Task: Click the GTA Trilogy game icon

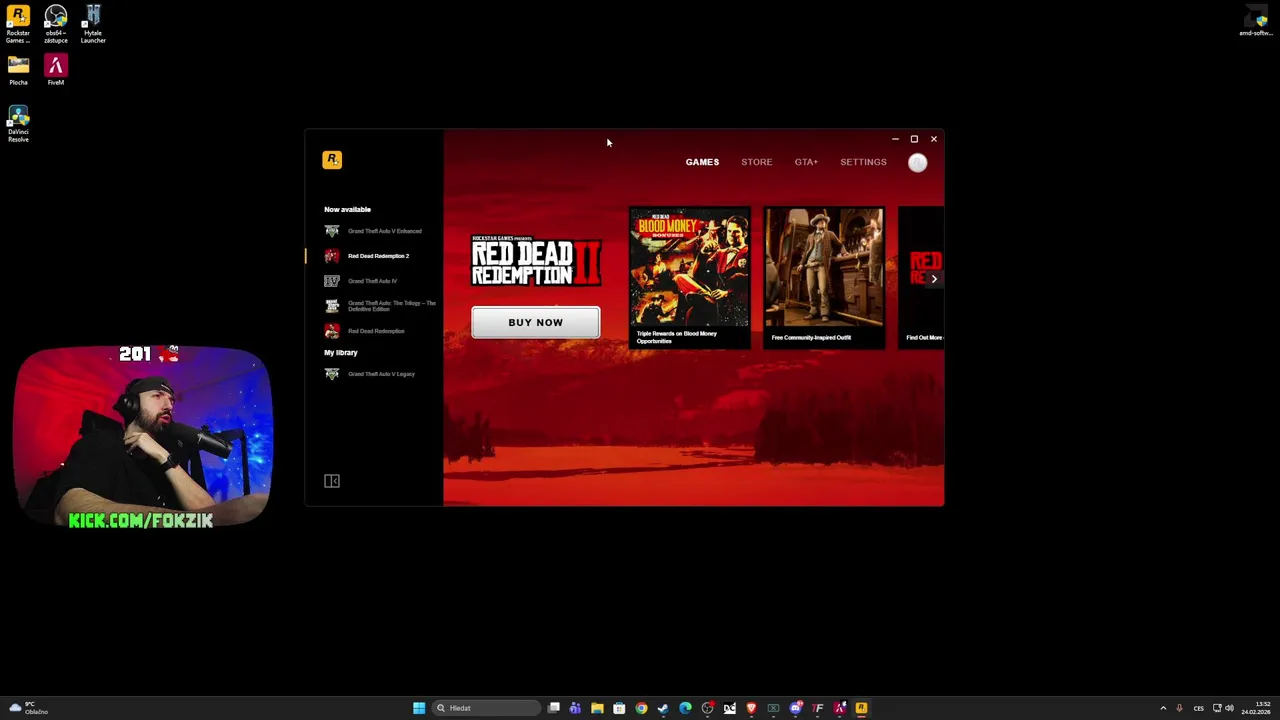Action: click(332, 306)
